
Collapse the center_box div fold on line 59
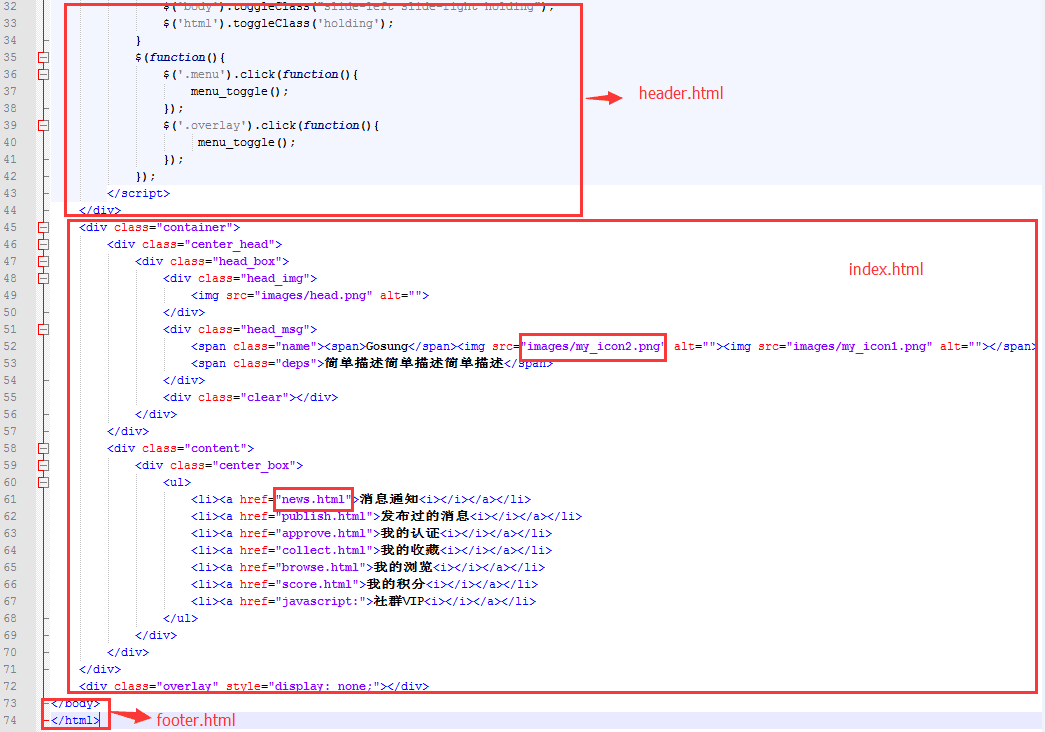(43, 465)
